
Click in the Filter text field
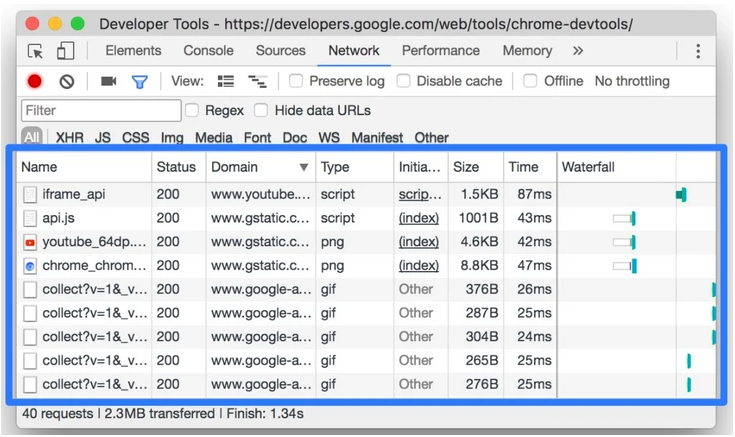tap(101, 110)
